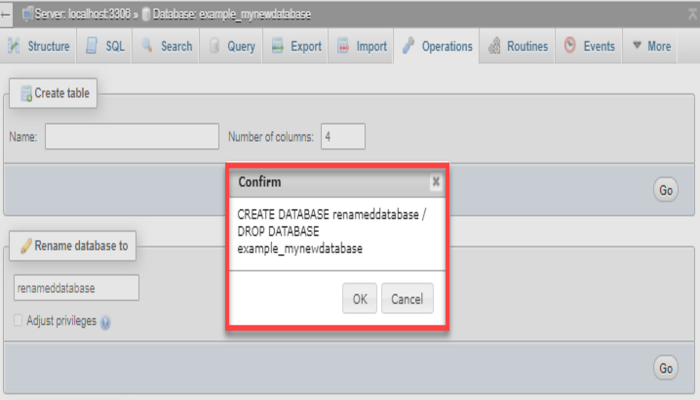Switch to the SQL tab
The image size is (700, 400).
(104, 46)
